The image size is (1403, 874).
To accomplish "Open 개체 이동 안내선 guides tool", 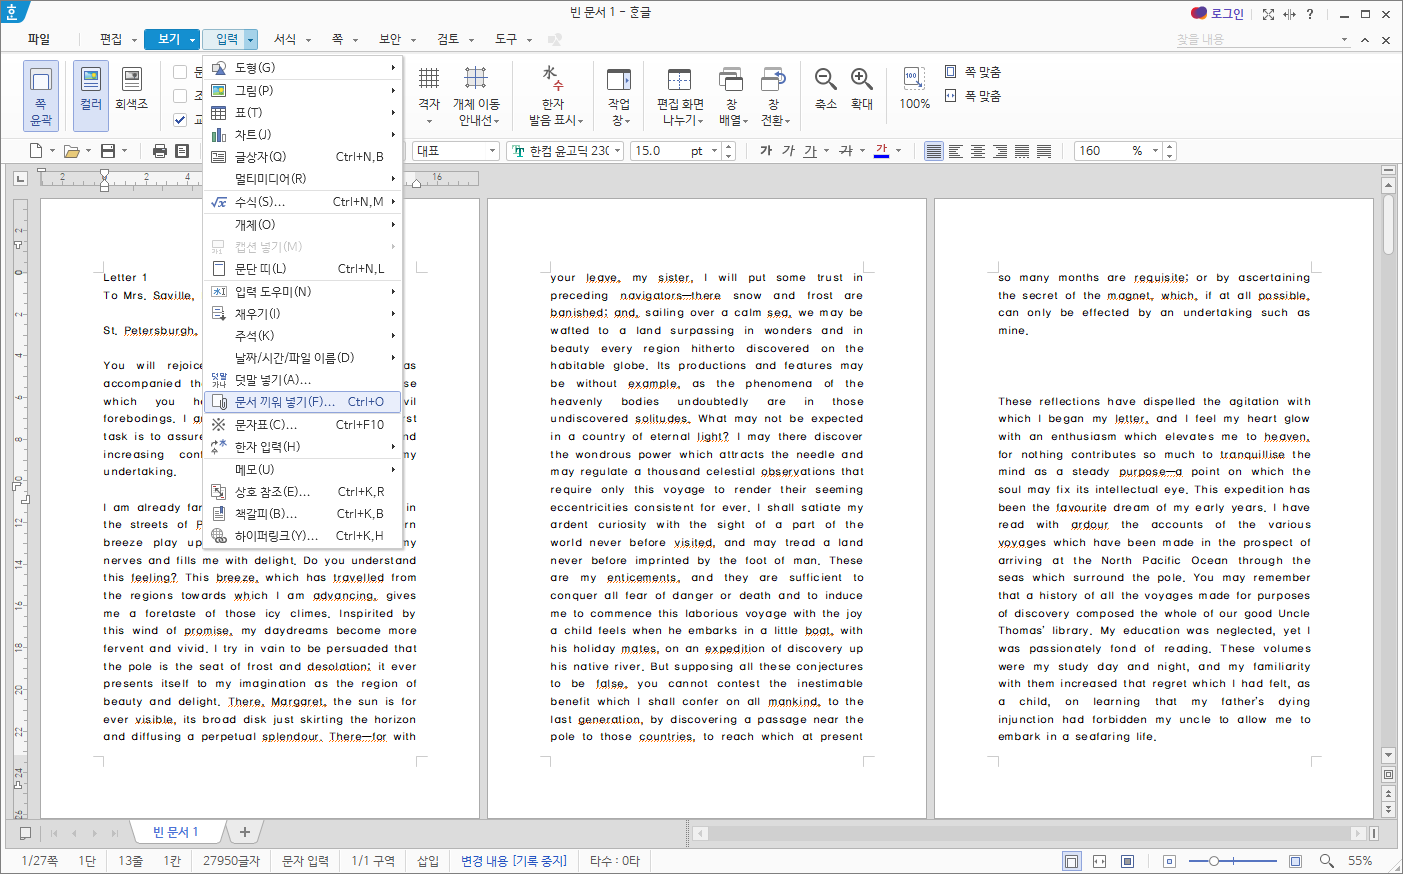I will tap(477, 96).
